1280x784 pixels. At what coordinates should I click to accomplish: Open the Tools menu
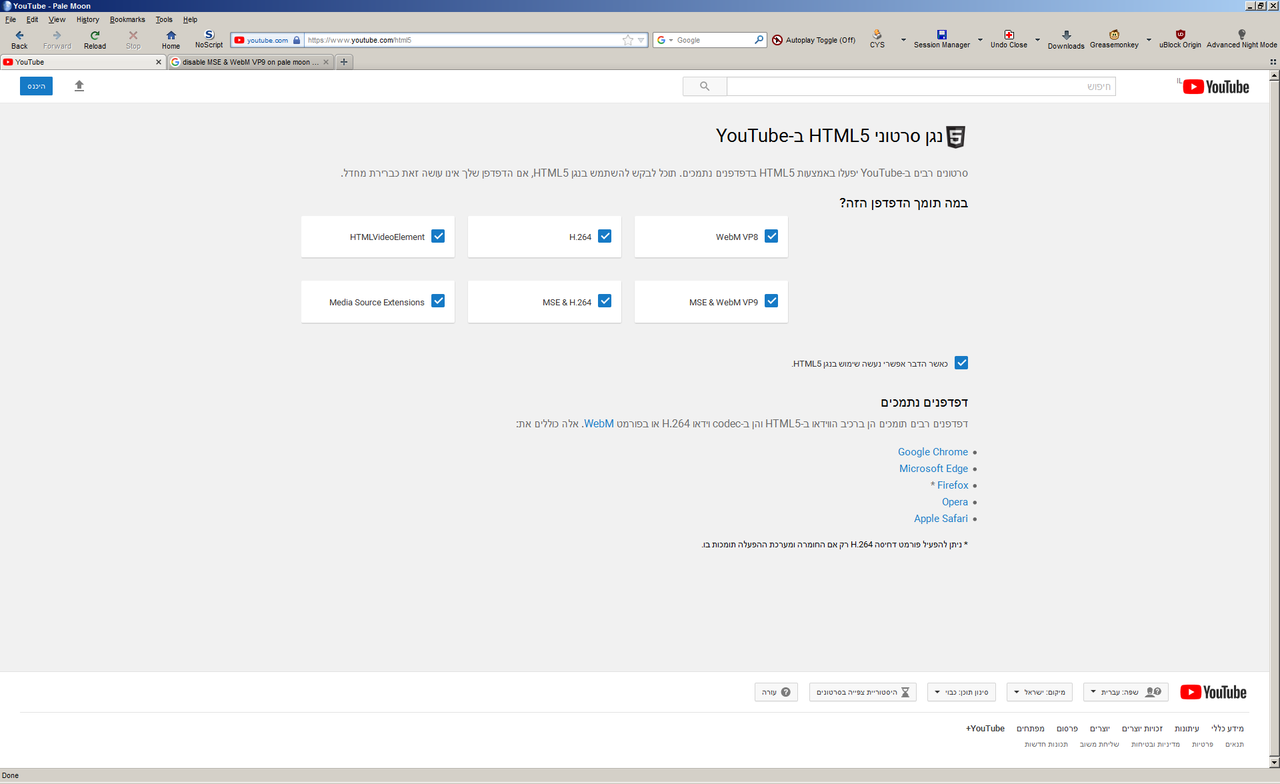[164, 19]
